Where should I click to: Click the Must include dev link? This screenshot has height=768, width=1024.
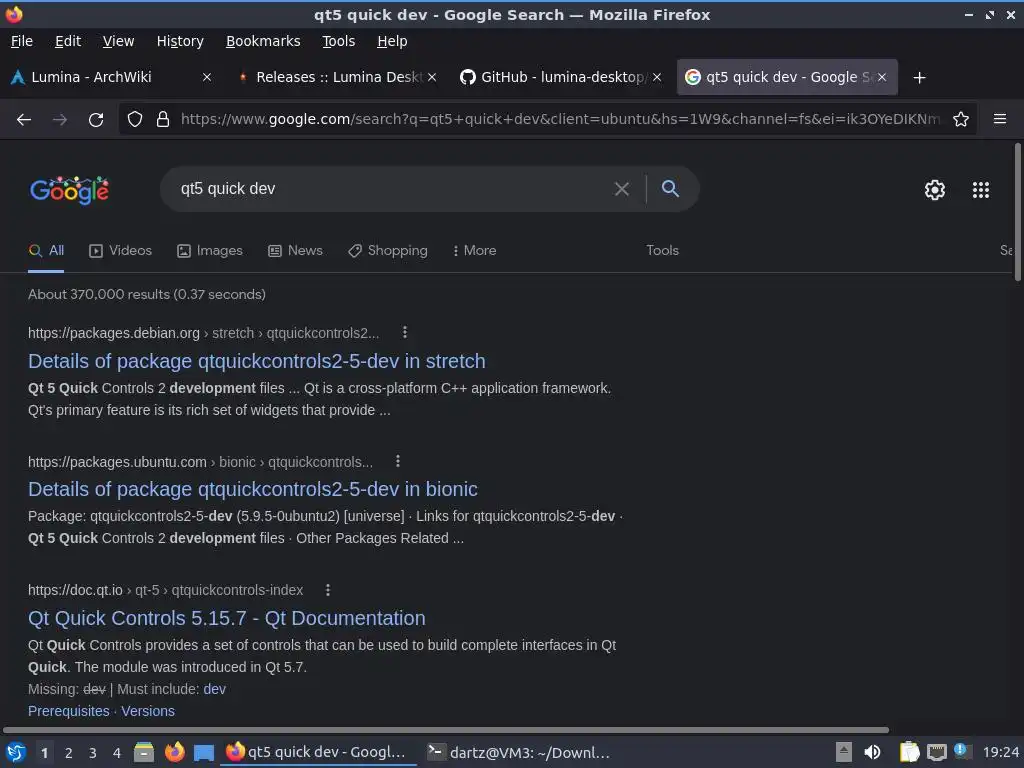214,689
